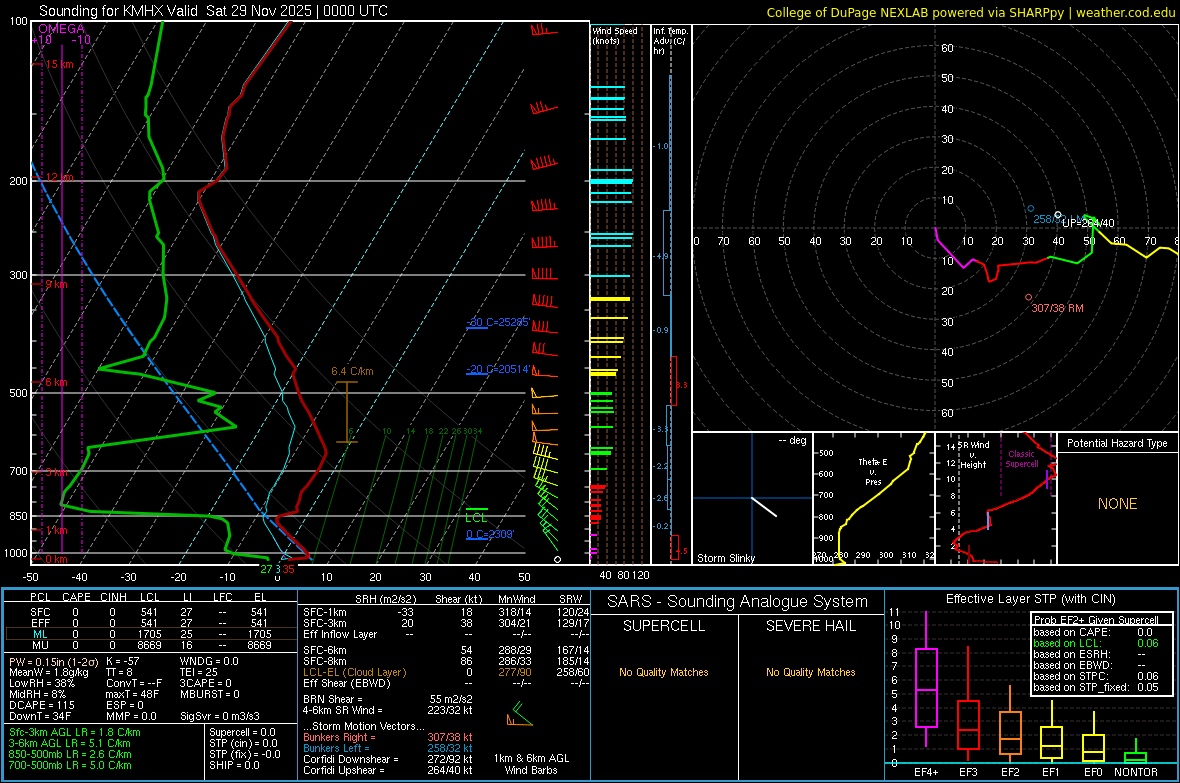Click the 'Theta-E v. Pres' inset label

(x=873, y=471)
